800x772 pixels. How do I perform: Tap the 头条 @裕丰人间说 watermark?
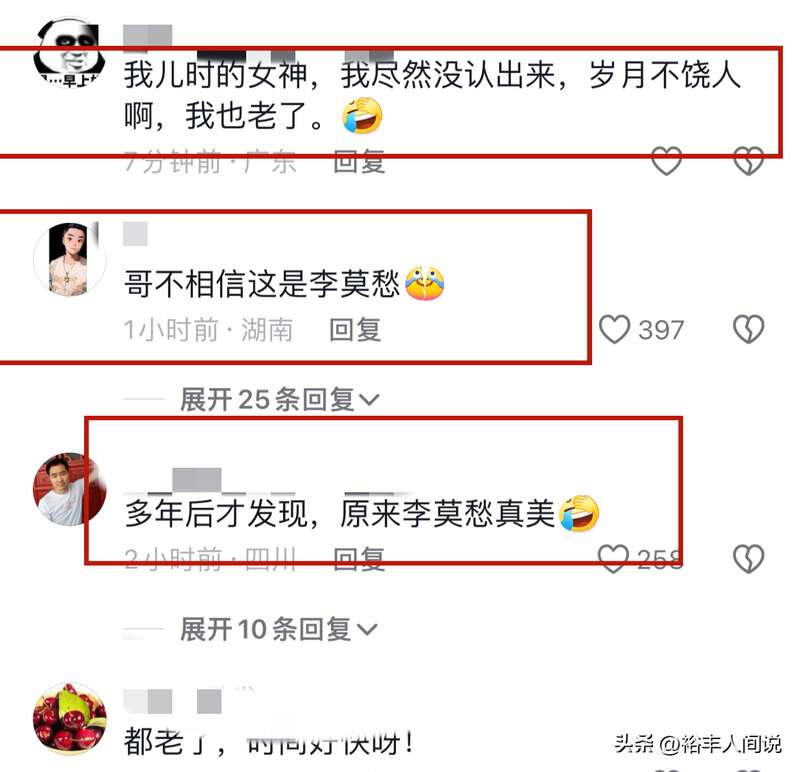point(697,744)
